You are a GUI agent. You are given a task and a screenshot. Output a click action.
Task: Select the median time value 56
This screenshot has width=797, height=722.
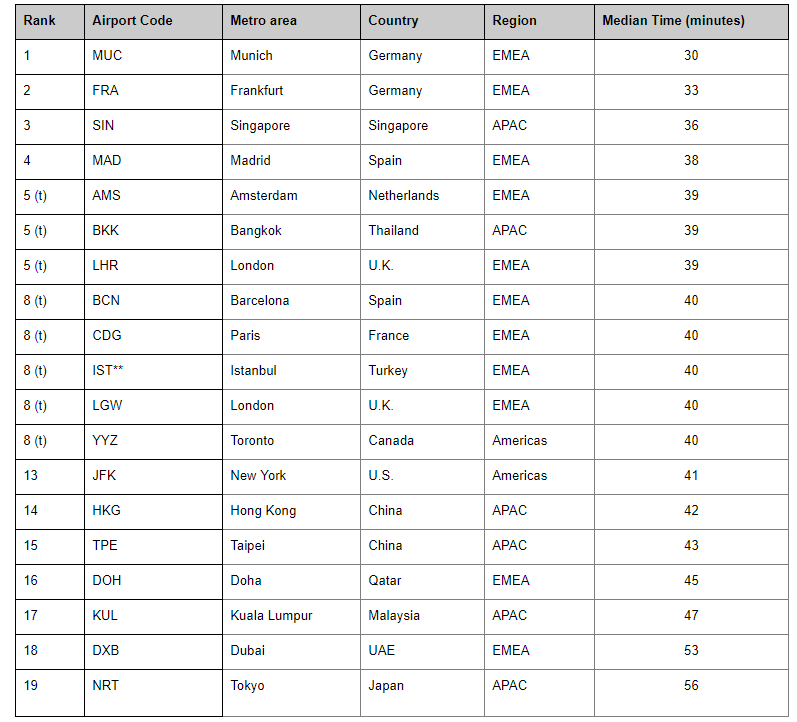coord(691,686)
